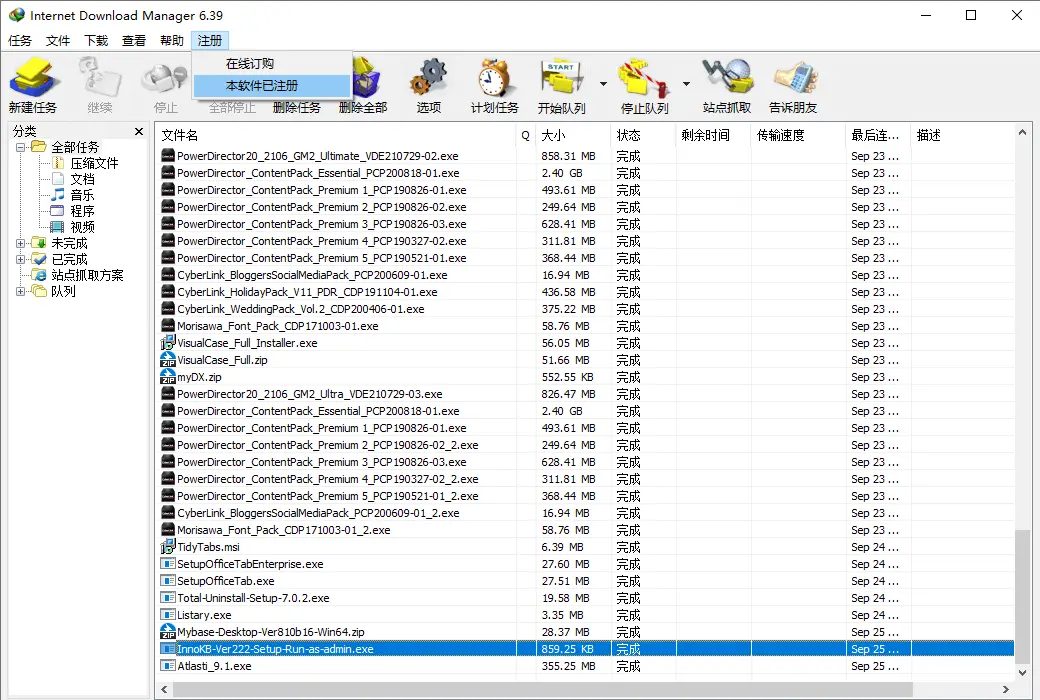The height and width of the screenshot is (700, 1040).
Task: Open the 任务 menu
Action: (x=20, y=40)
